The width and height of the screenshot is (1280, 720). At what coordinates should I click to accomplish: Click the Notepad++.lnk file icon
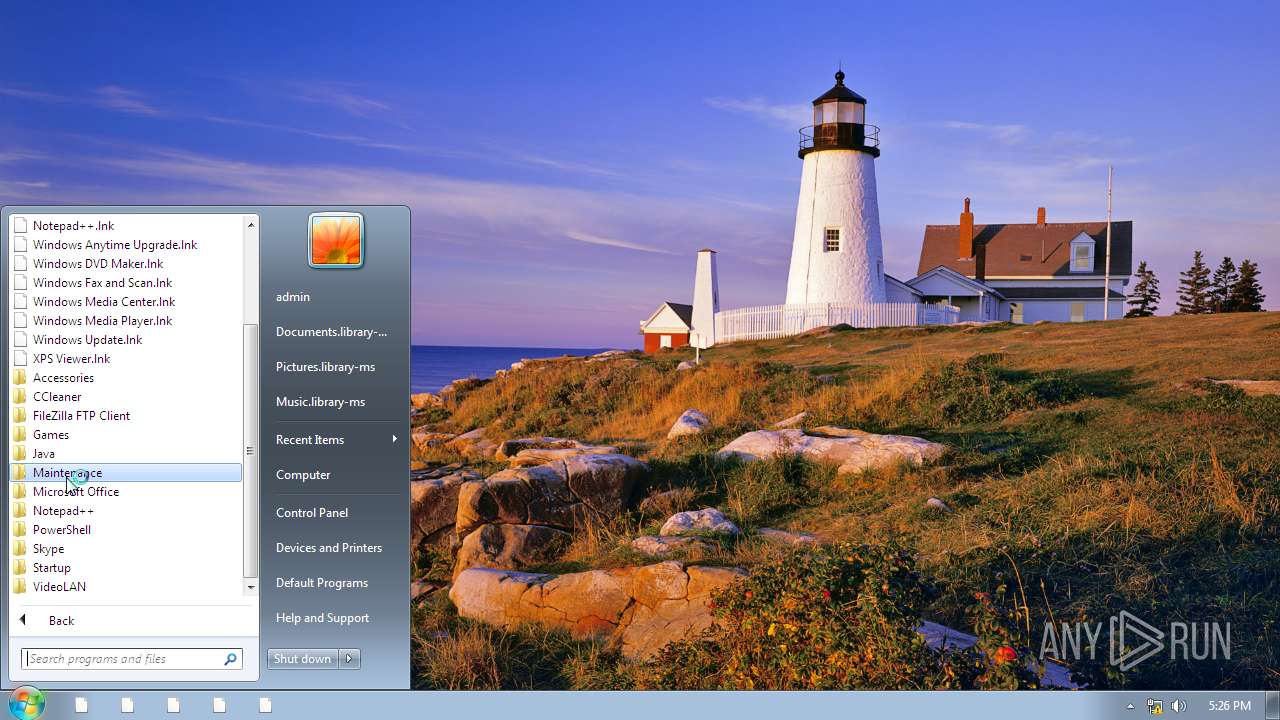point(20,226)
